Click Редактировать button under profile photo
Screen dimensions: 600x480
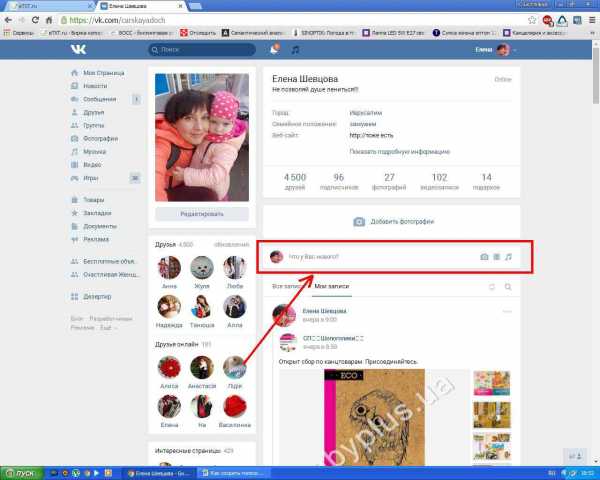tap(202, 214)
